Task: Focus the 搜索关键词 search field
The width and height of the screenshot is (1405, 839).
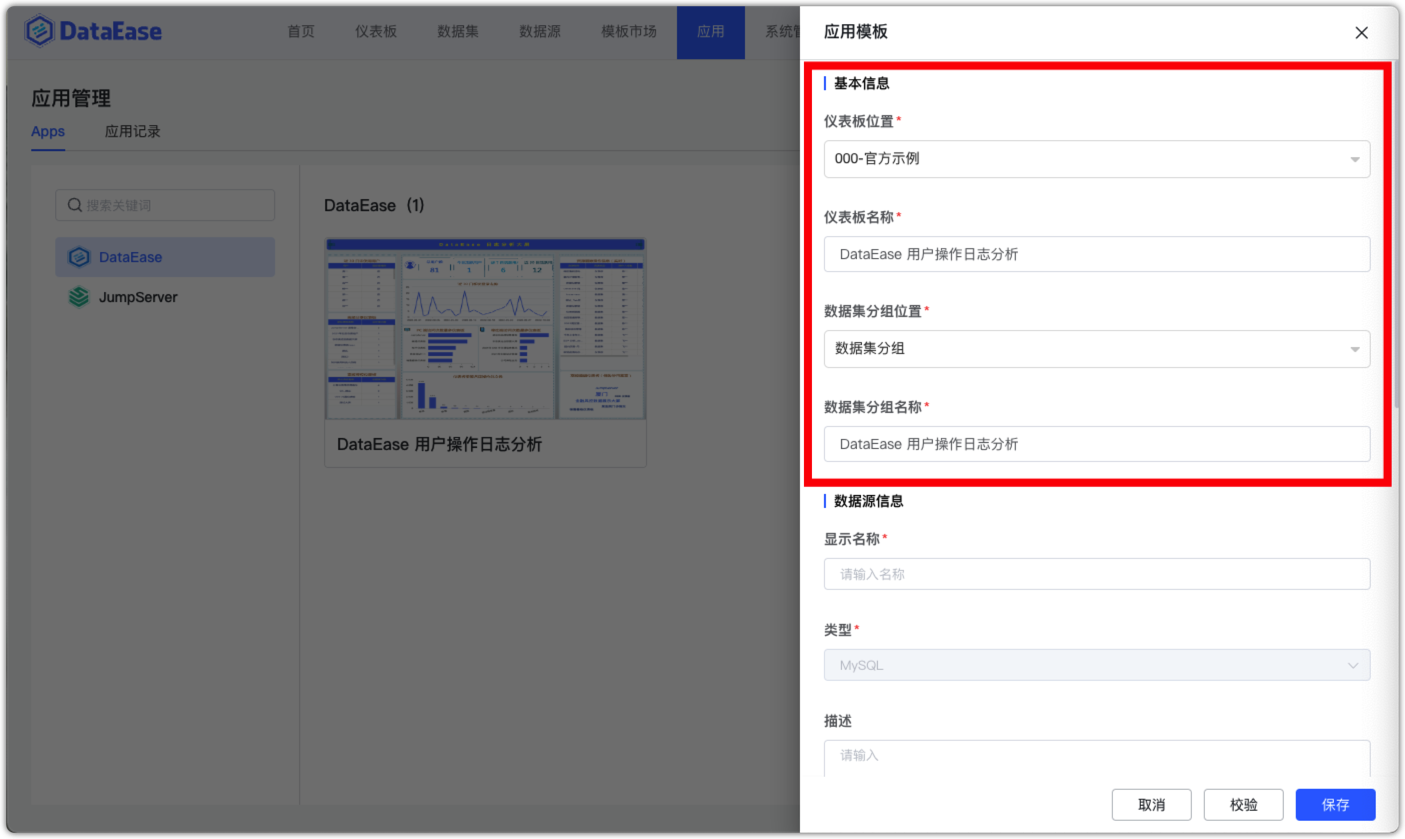Action: pos(165,205)
